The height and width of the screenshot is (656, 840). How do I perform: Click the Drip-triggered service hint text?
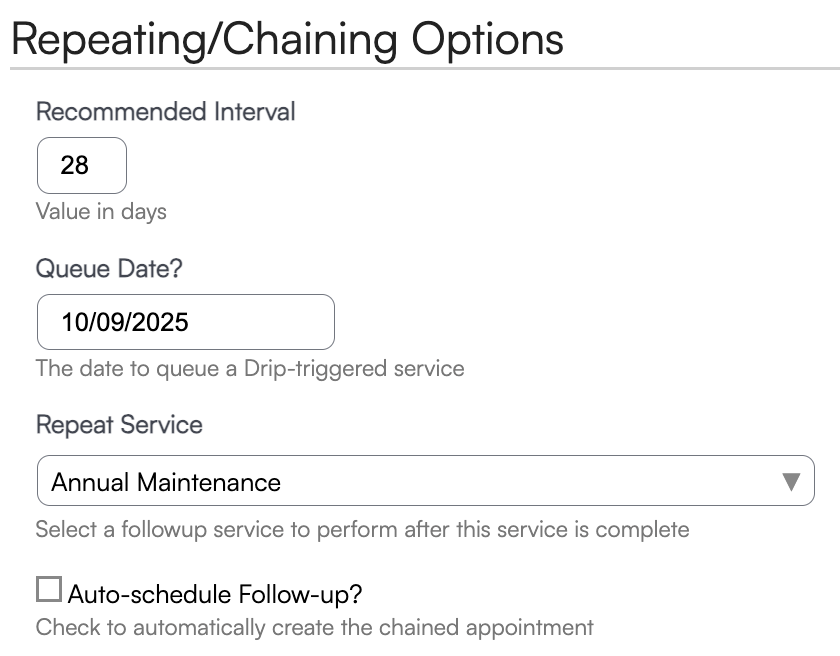click(250, 368)
